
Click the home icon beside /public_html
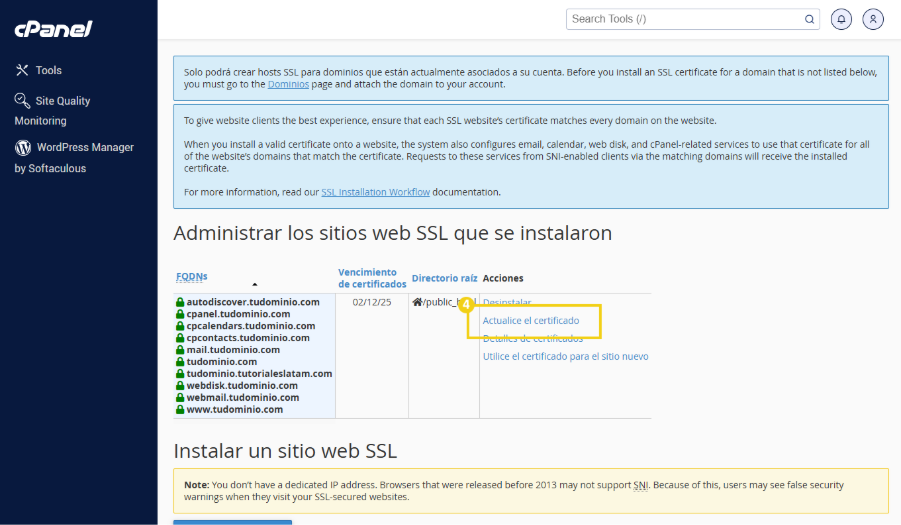coord(417,302)
